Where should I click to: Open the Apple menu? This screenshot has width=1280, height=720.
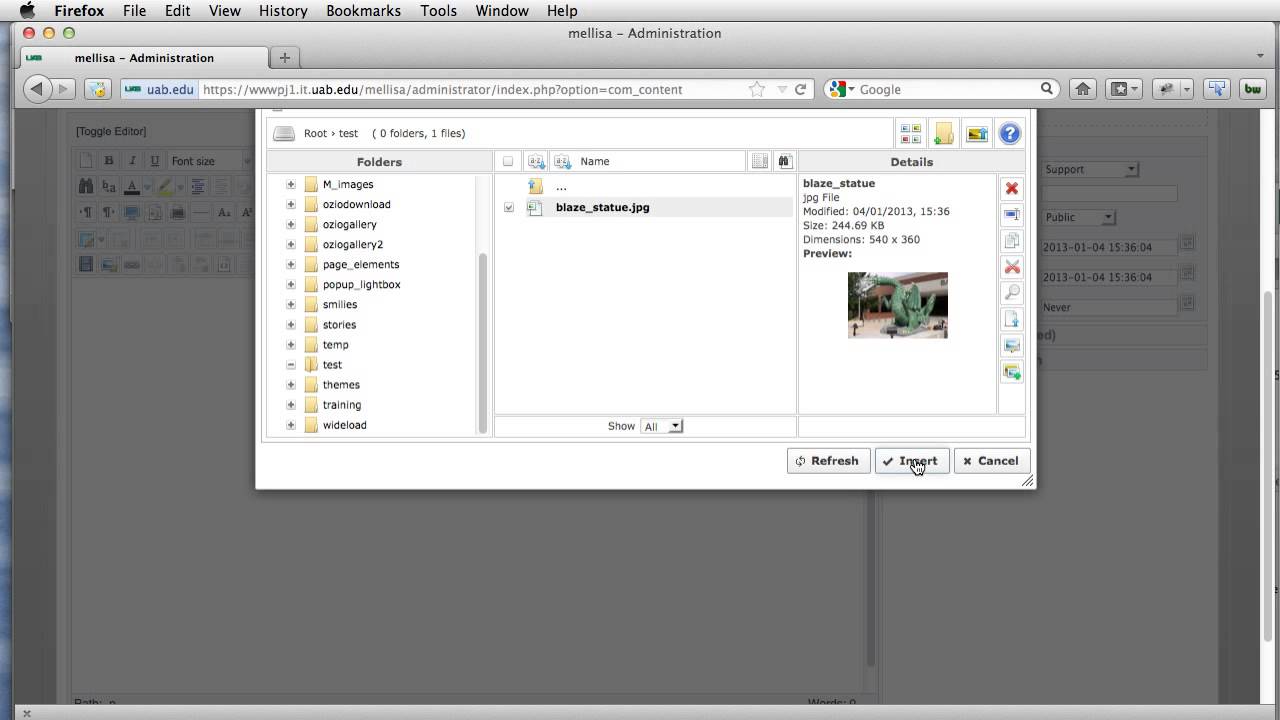pos(27,11)
